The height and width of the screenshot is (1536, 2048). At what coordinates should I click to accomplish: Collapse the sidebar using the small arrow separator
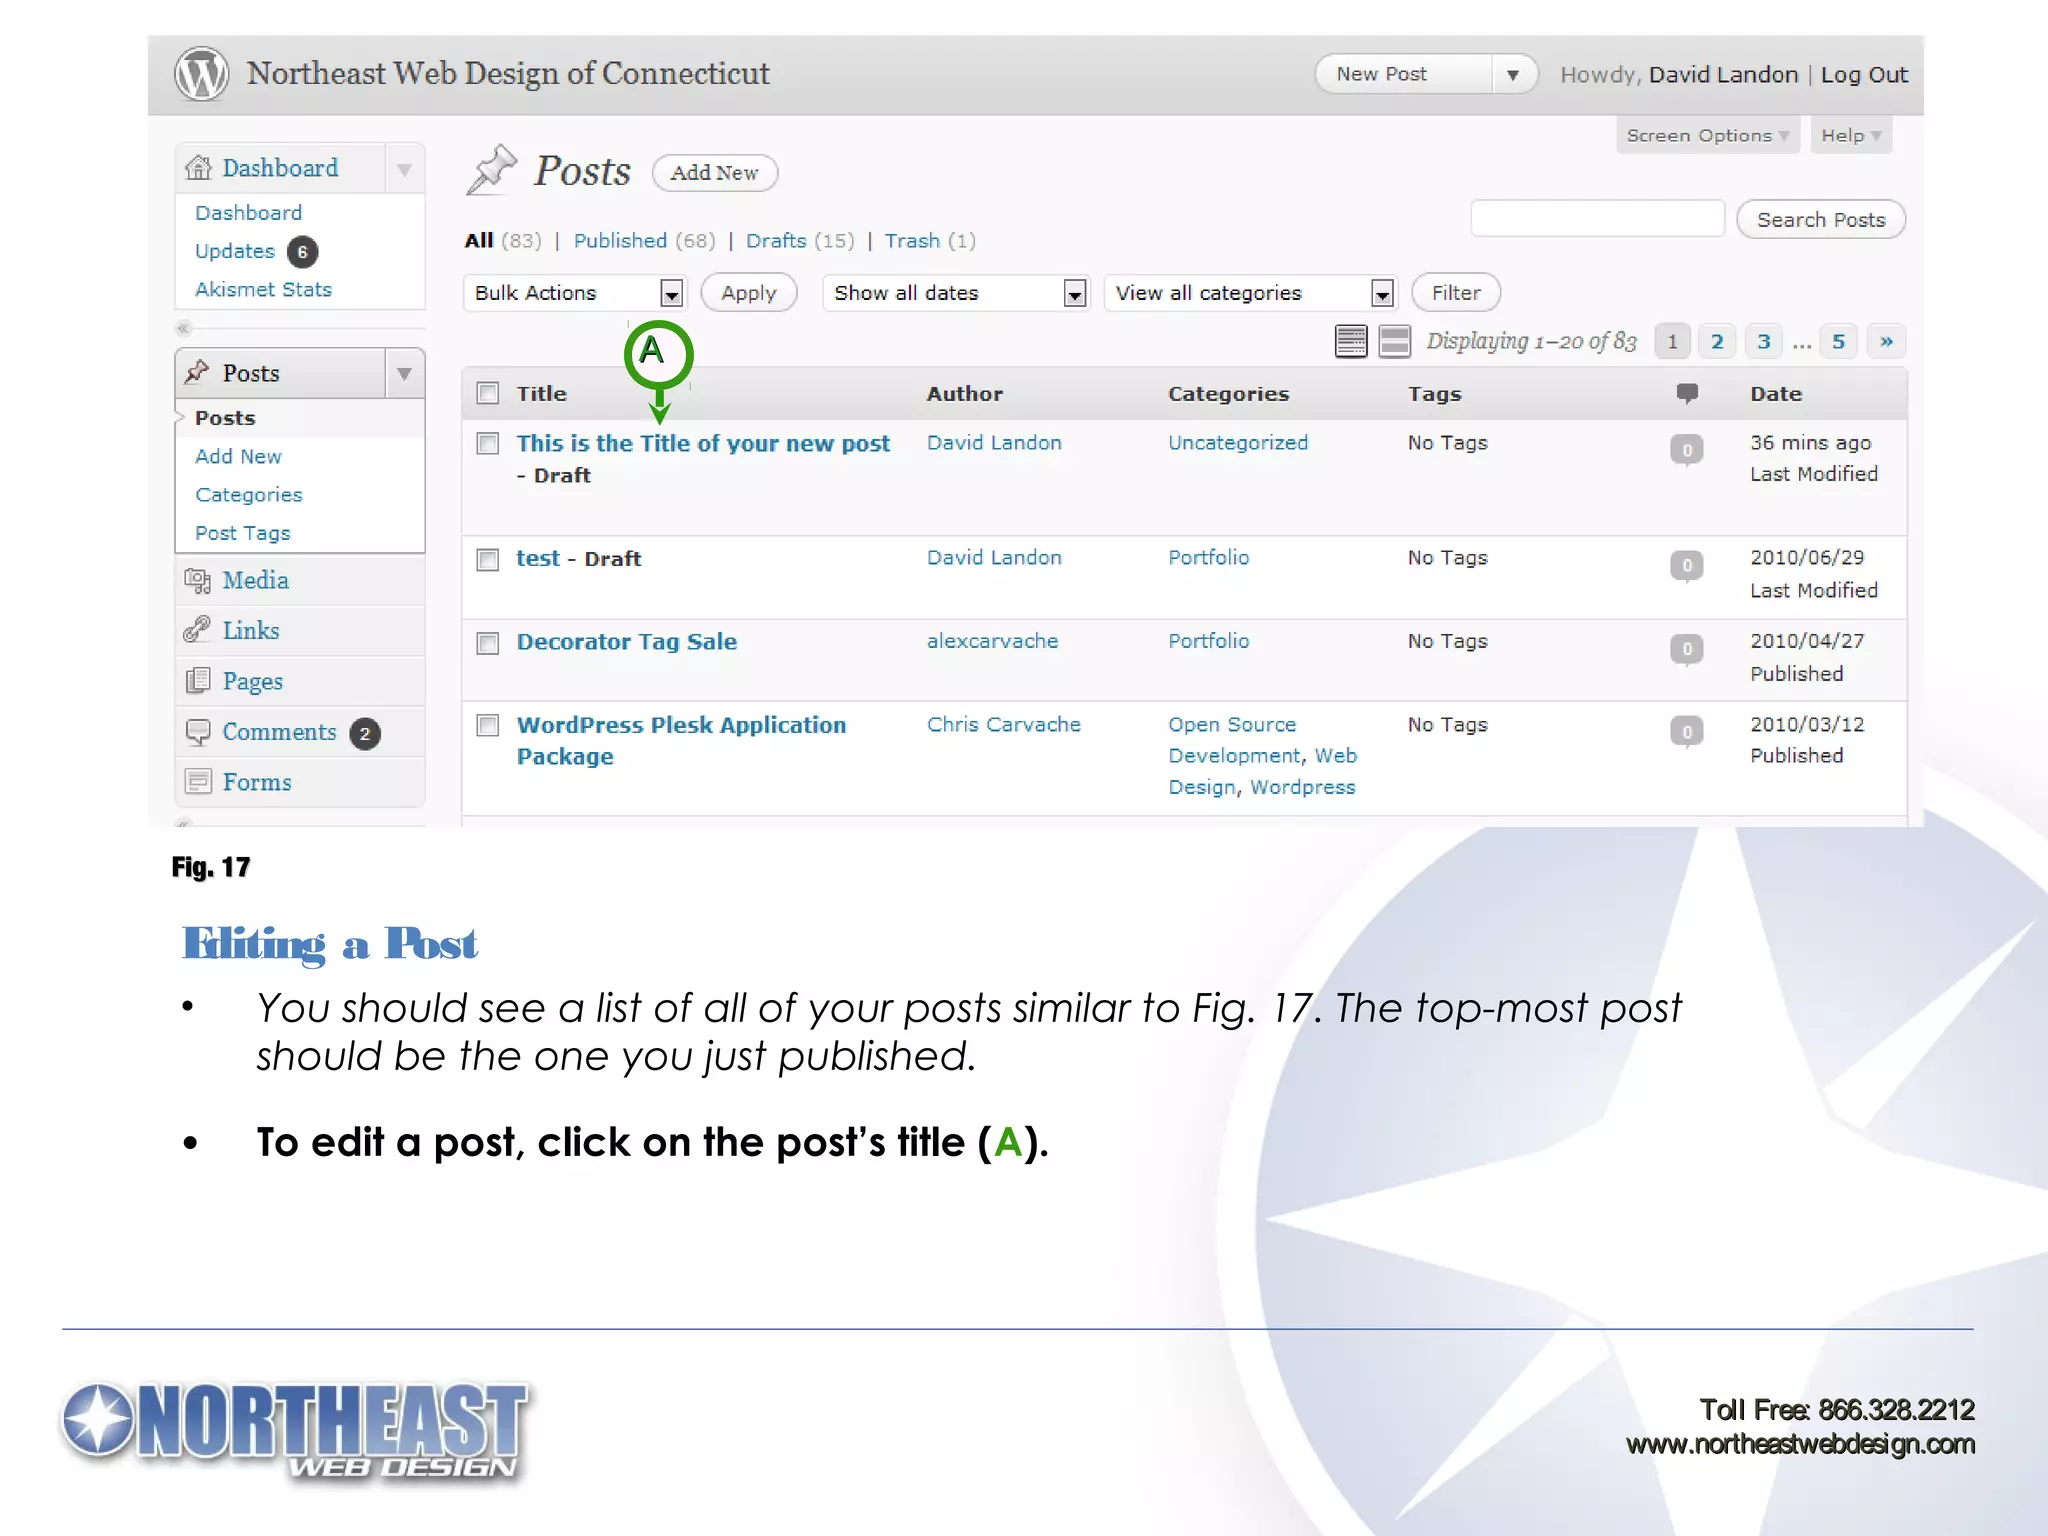tap(183, 328)
